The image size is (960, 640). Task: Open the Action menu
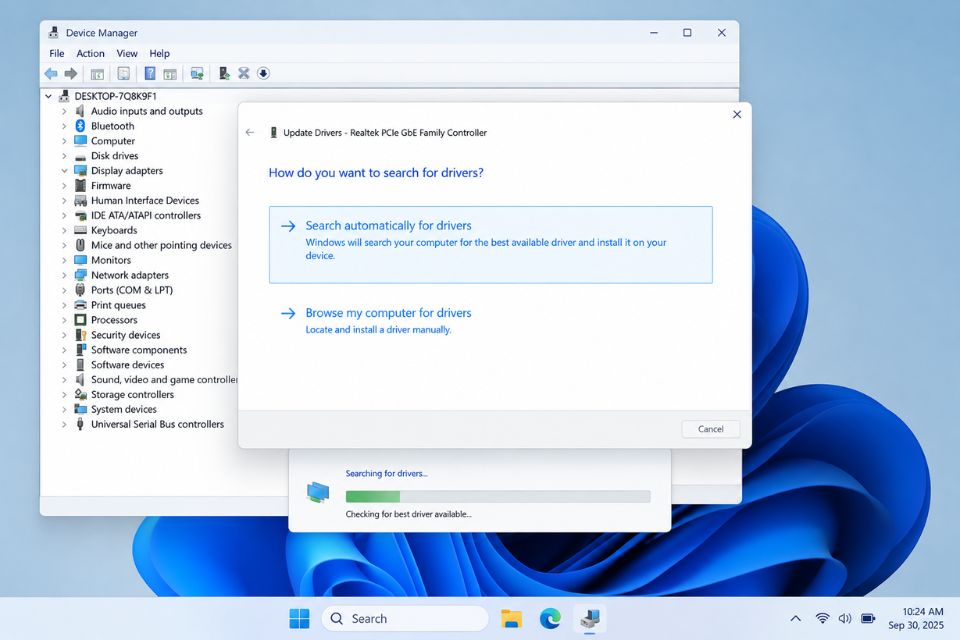(90, 53)
